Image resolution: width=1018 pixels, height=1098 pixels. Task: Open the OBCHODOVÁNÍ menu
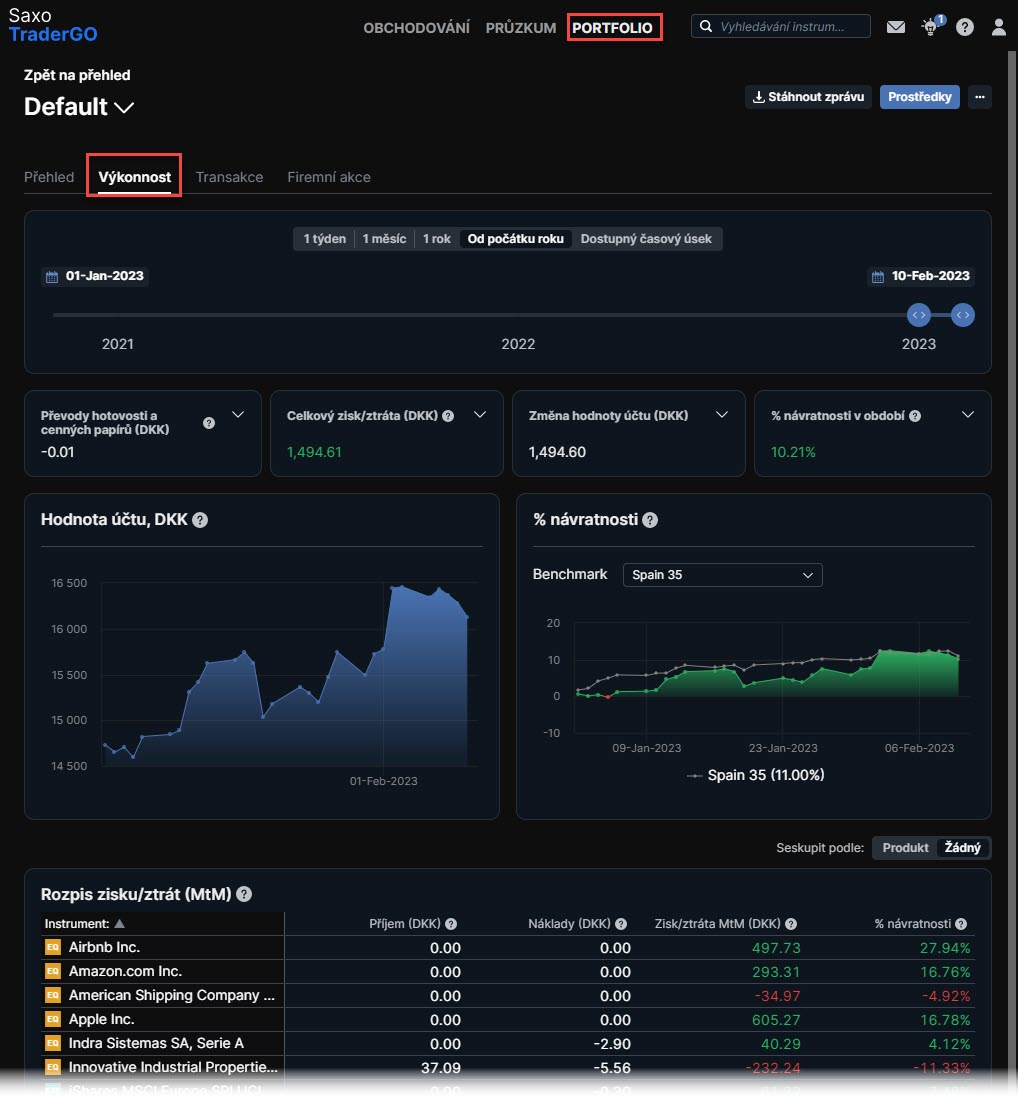point(416,27)
